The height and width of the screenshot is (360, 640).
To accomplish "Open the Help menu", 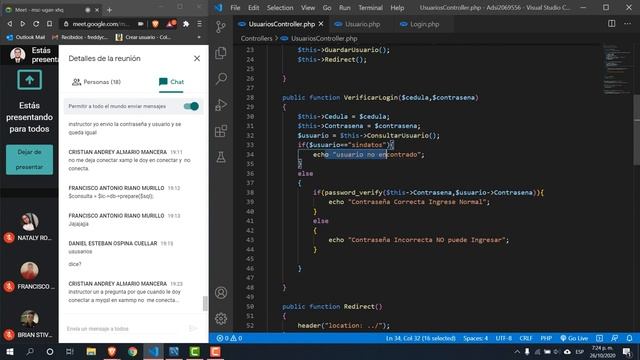I will 397,8.
